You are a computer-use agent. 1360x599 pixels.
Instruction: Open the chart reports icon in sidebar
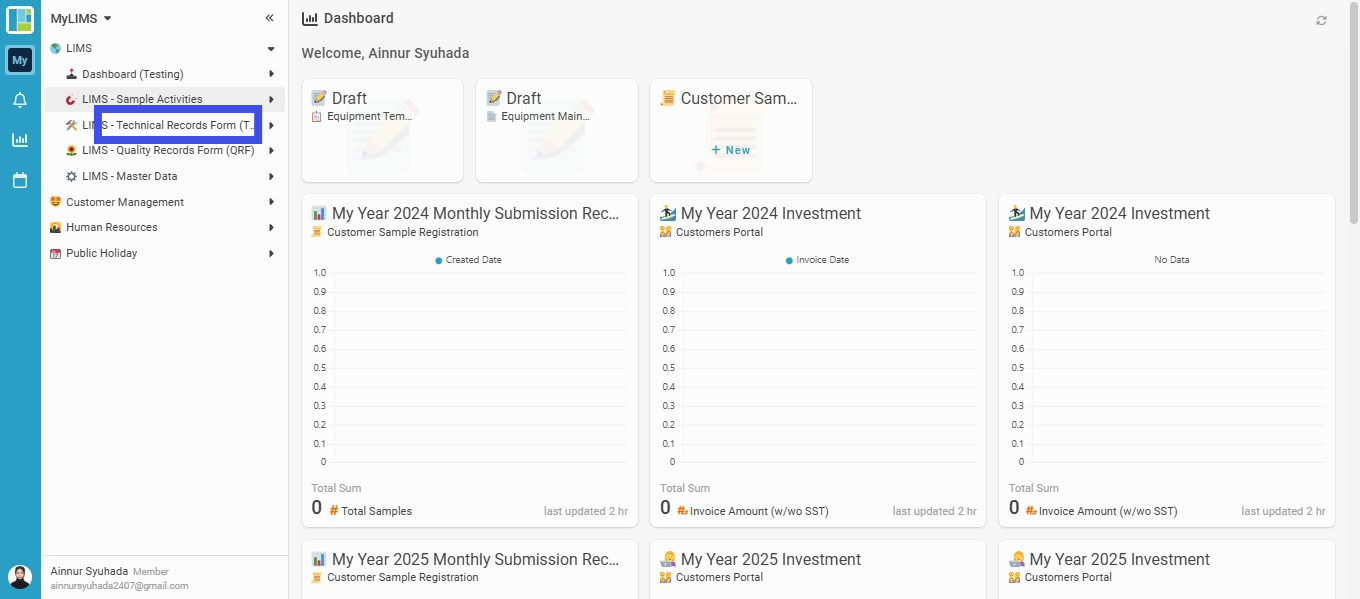coord(20,140)
